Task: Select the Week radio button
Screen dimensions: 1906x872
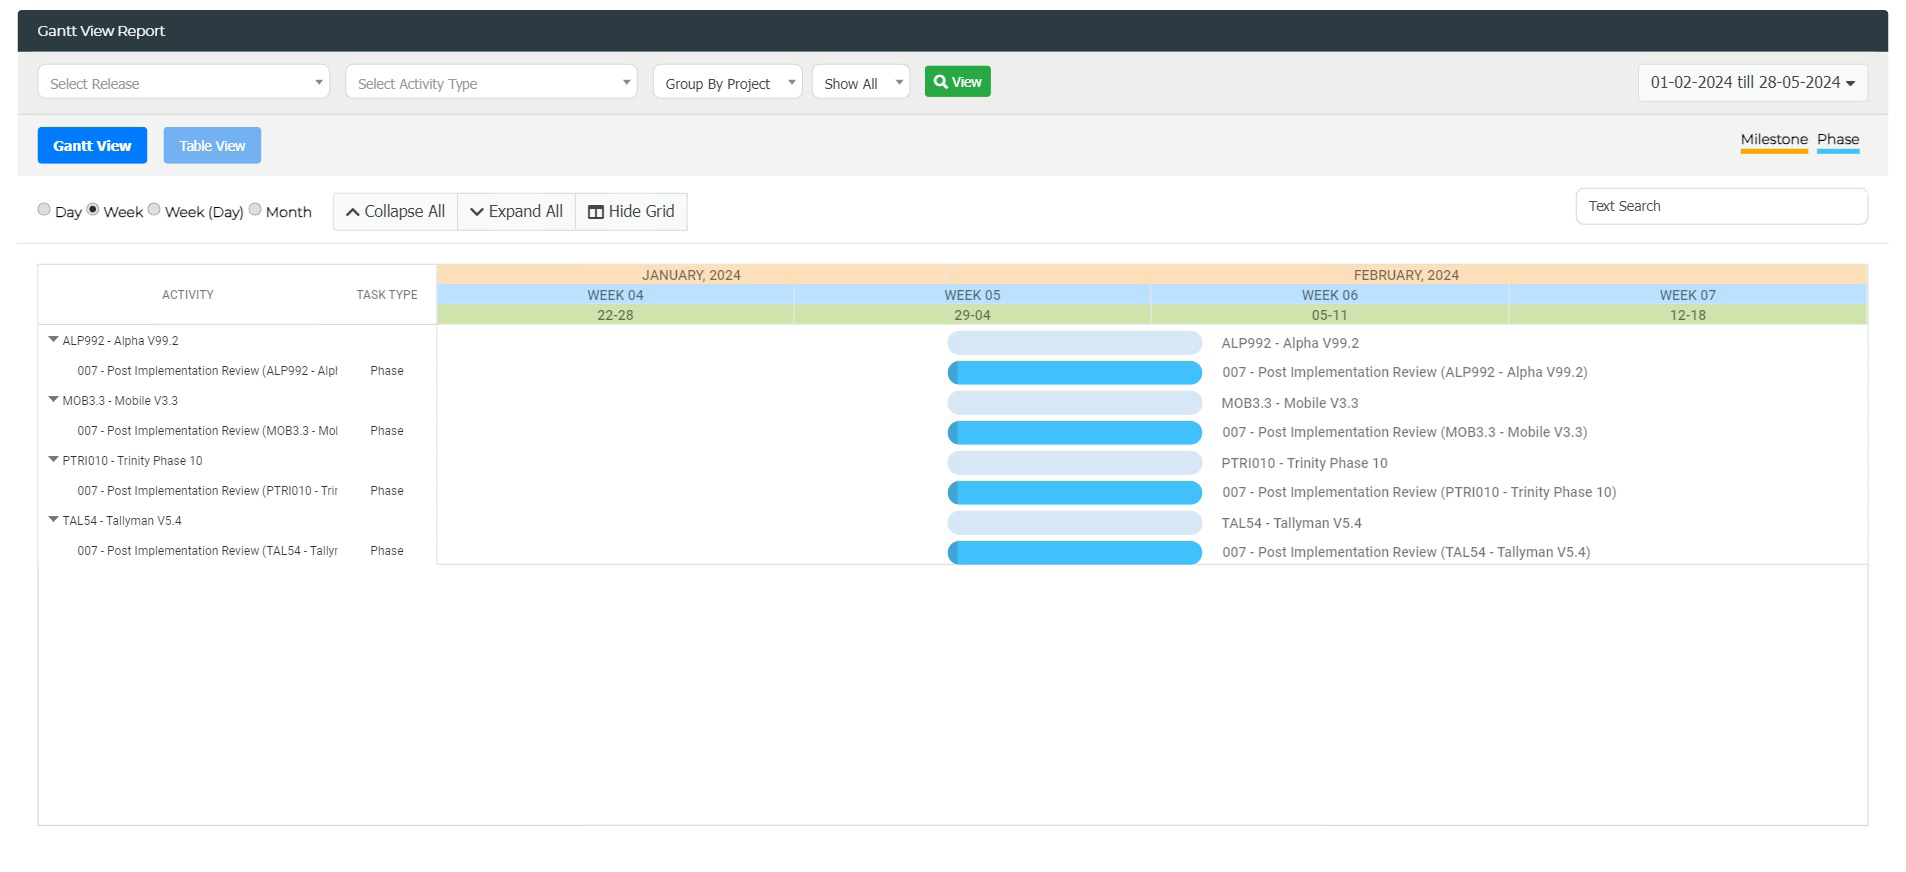Action: 93,209
